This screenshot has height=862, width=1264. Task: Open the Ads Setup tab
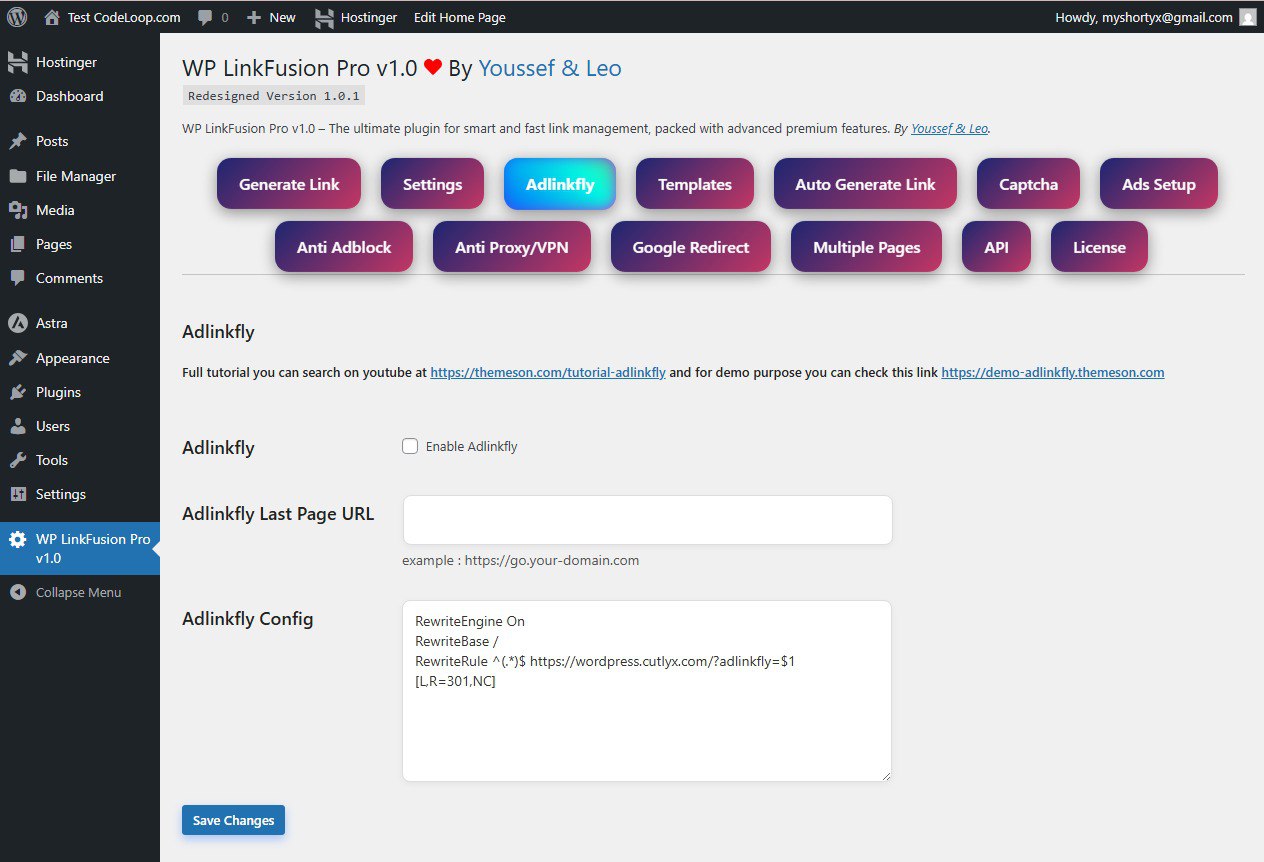point(1159,184)
